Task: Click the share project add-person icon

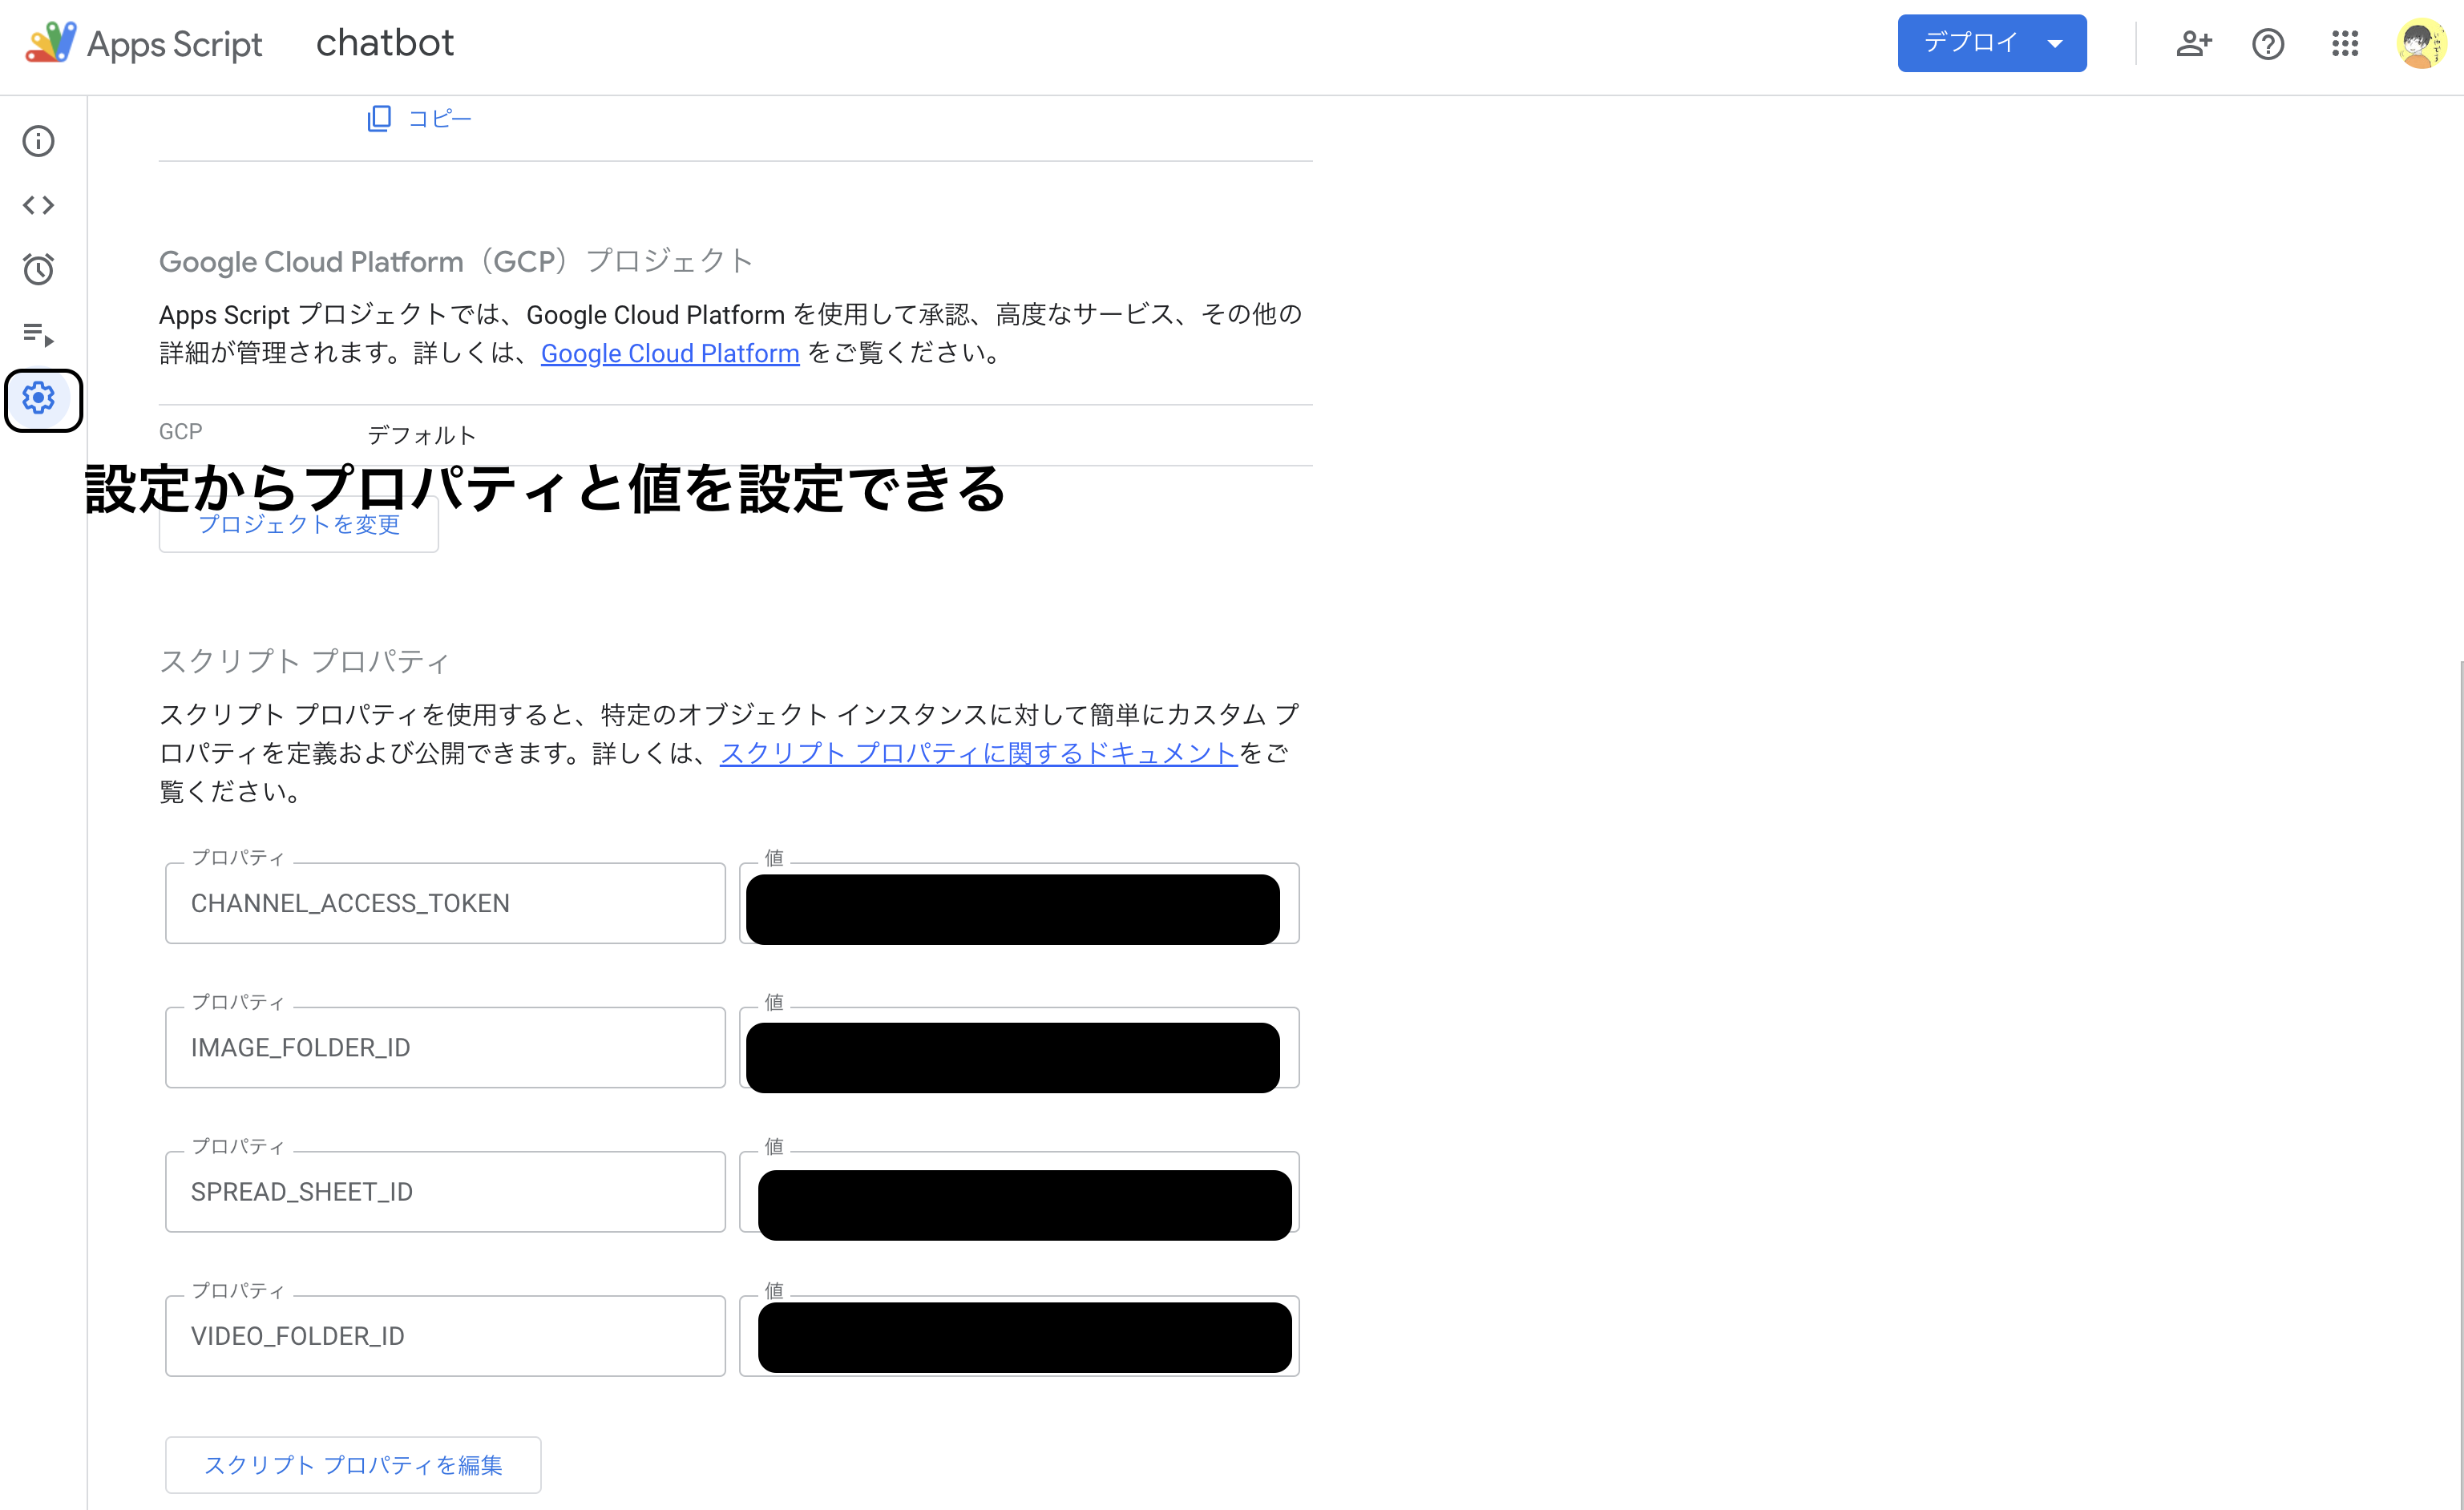Action: click(x=2193, y=44)
